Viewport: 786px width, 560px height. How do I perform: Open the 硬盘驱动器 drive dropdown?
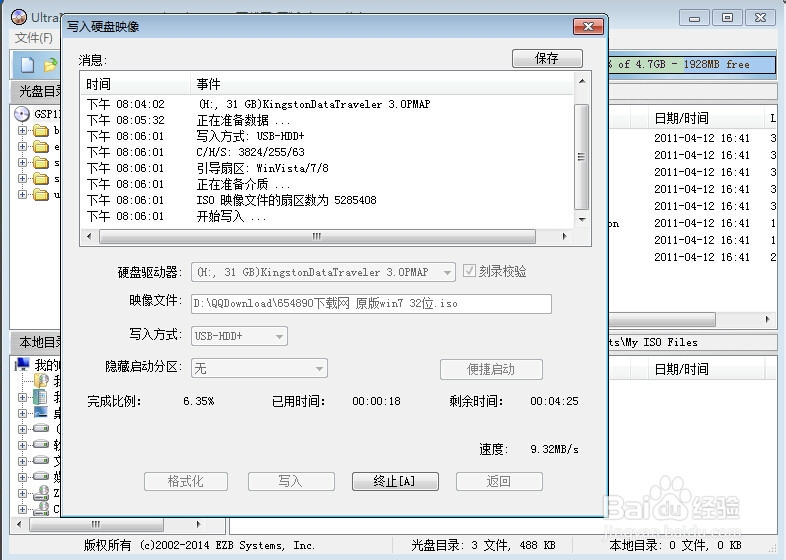[x=447, y=273]
